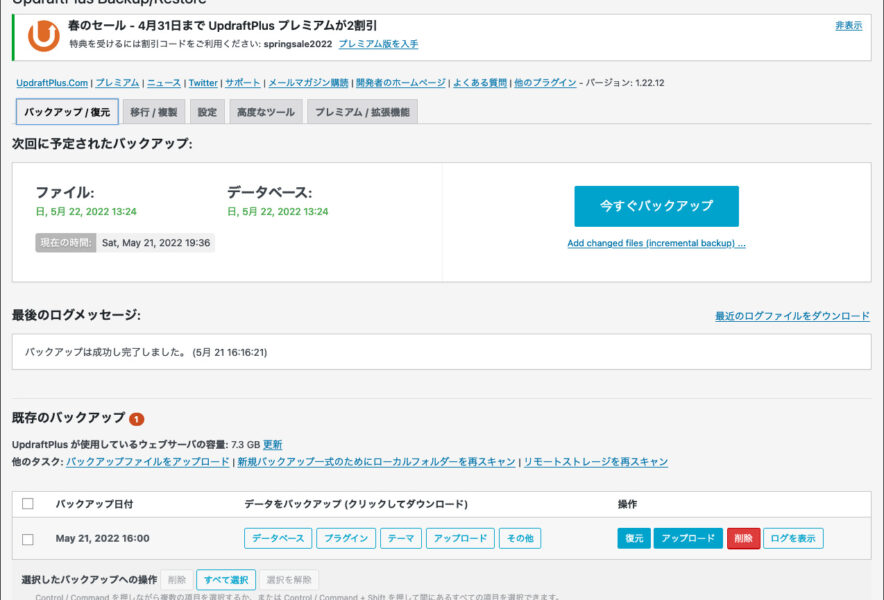
Task: Click the last log message text
Action: [146, 352]
